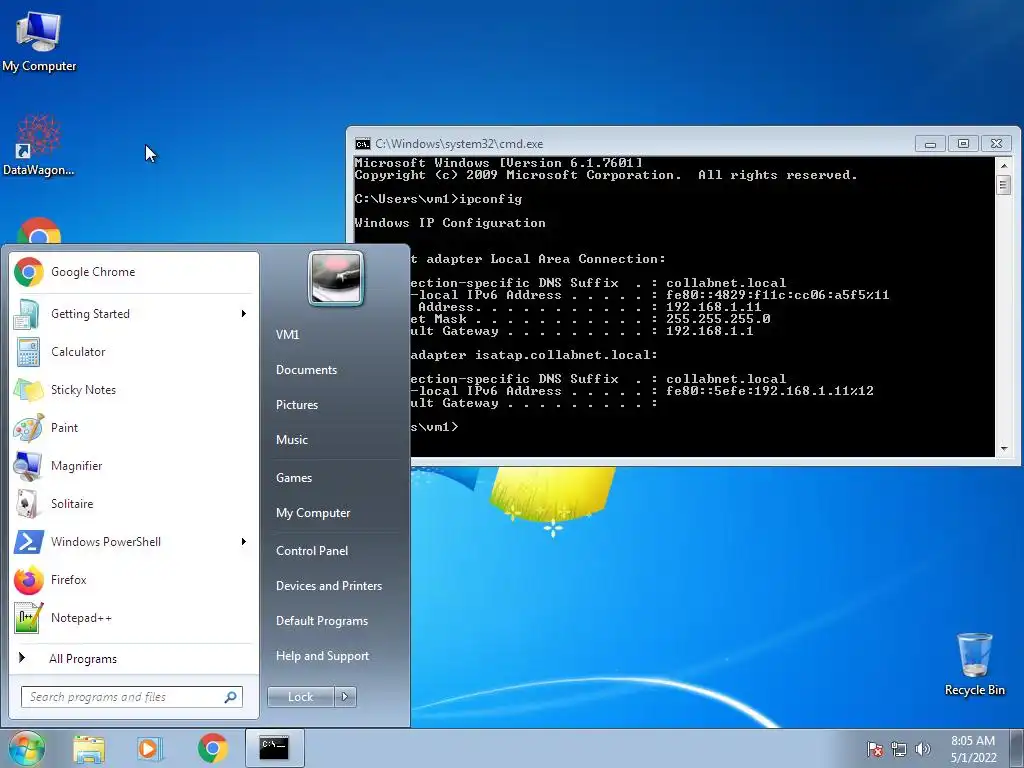The image size is (1024, 768).
Task: Open Firefox from the Start menu
Action: pos(134,580)
